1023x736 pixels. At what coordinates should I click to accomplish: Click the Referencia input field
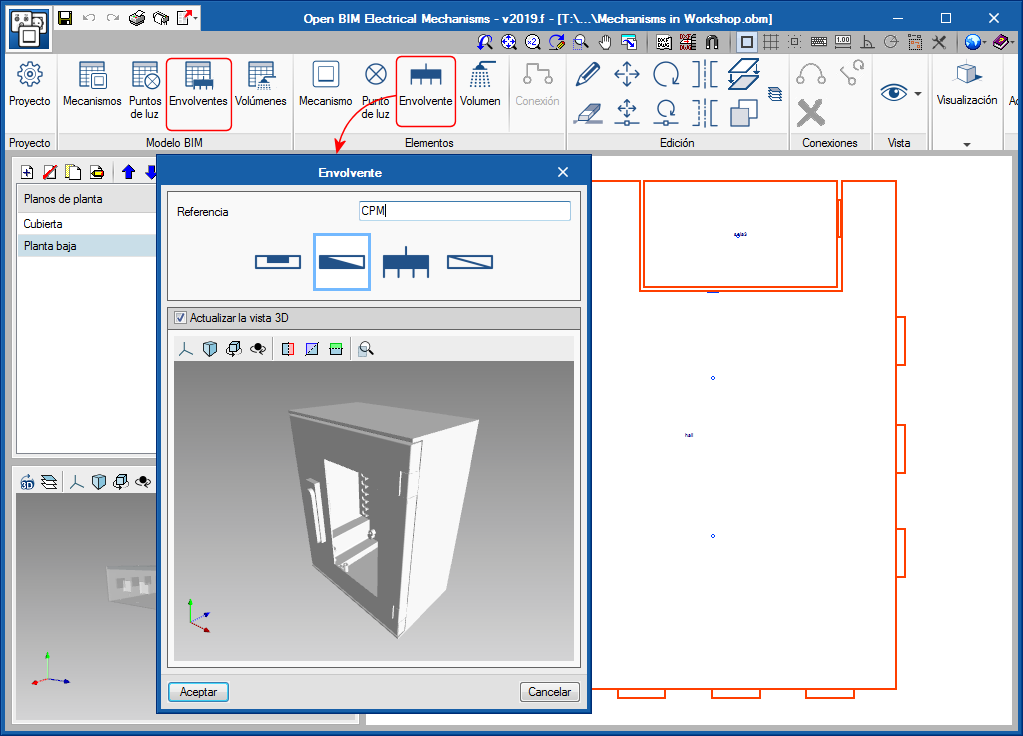pos(465,211)
